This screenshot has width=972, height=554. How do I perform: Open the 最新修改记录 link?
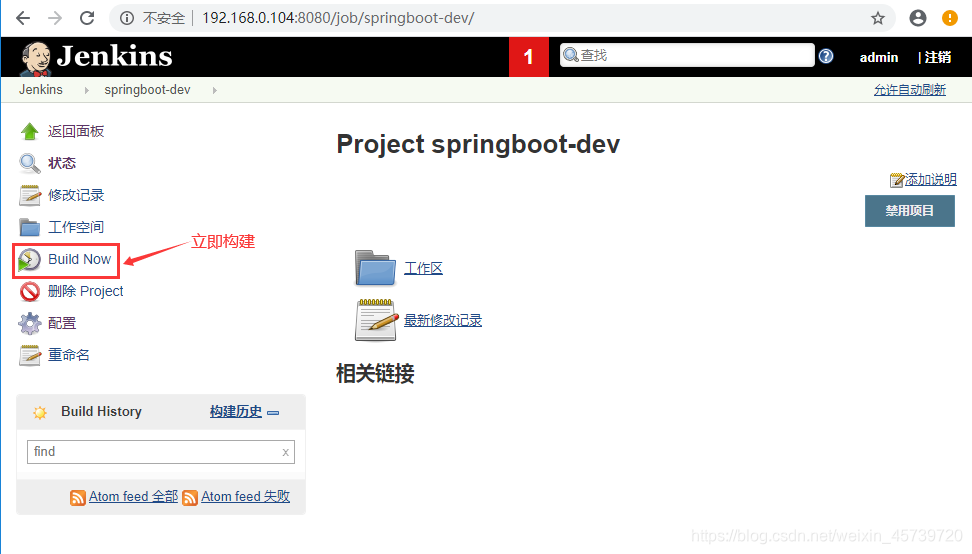tap(443, 320)
